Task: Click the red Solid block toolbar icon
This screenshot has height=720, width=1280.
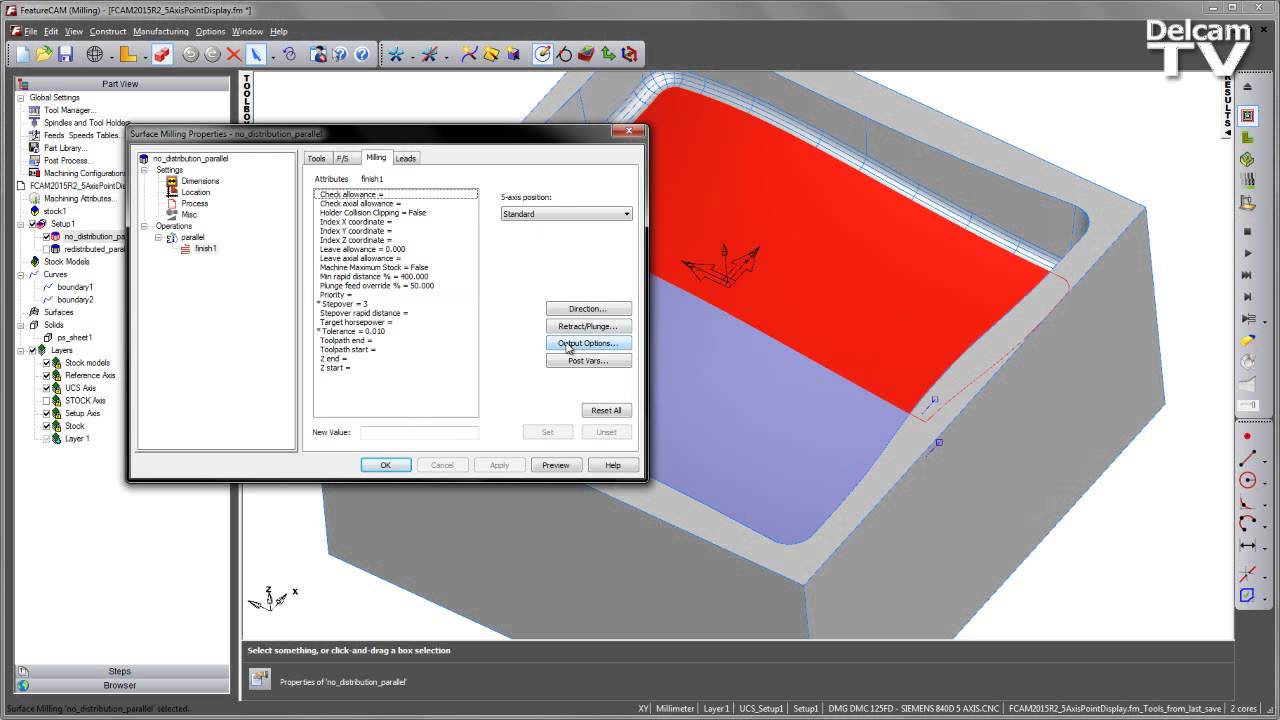Action: 162,54
